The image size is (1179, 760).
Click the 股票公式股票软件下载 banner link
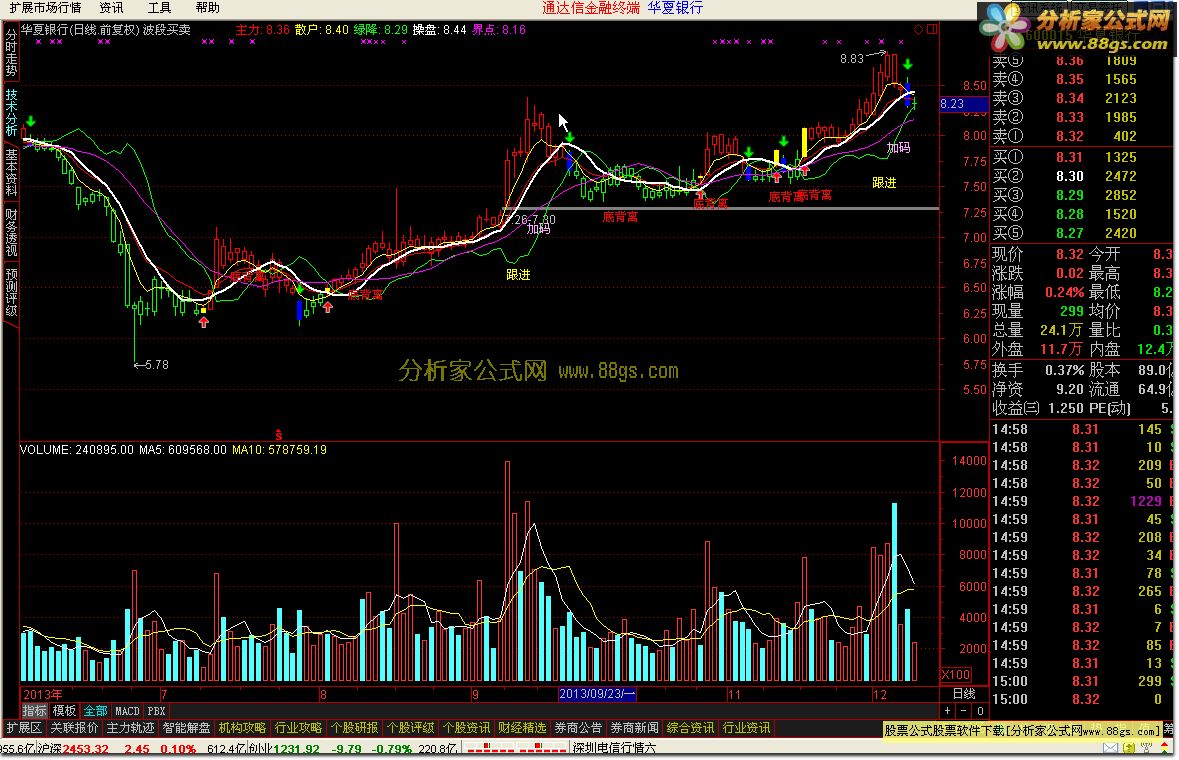(1022, 730)
